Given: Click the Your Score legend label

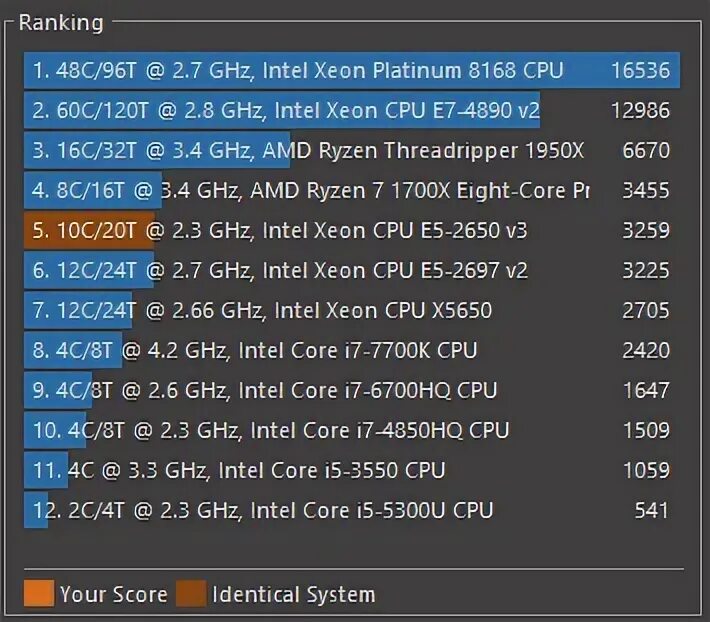Looking at the screenshot, I should [114, 594].
